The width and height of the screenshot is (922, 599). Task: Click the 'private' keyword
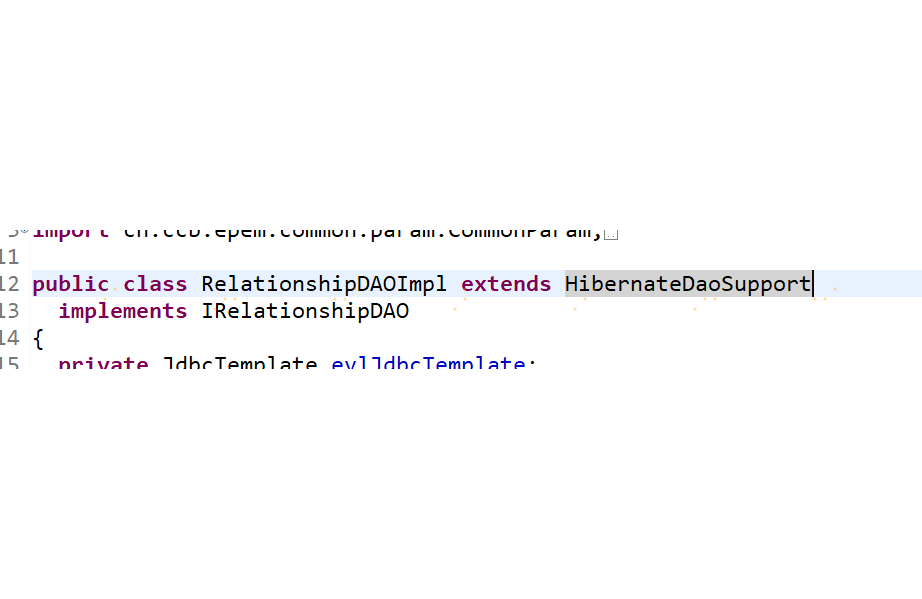click(103, 363)
